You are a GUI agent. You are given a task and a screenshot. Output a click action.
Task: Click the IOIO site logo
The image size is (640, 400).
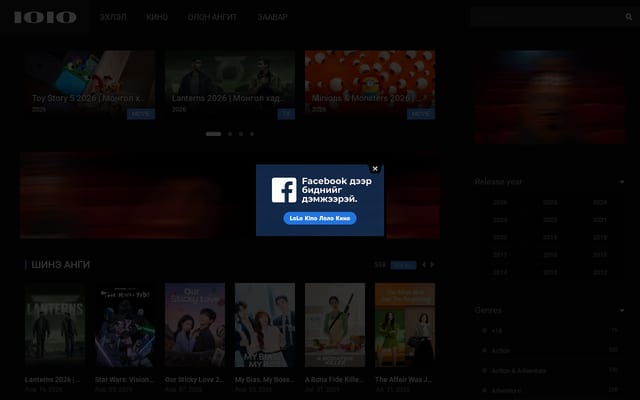[45, 17]
